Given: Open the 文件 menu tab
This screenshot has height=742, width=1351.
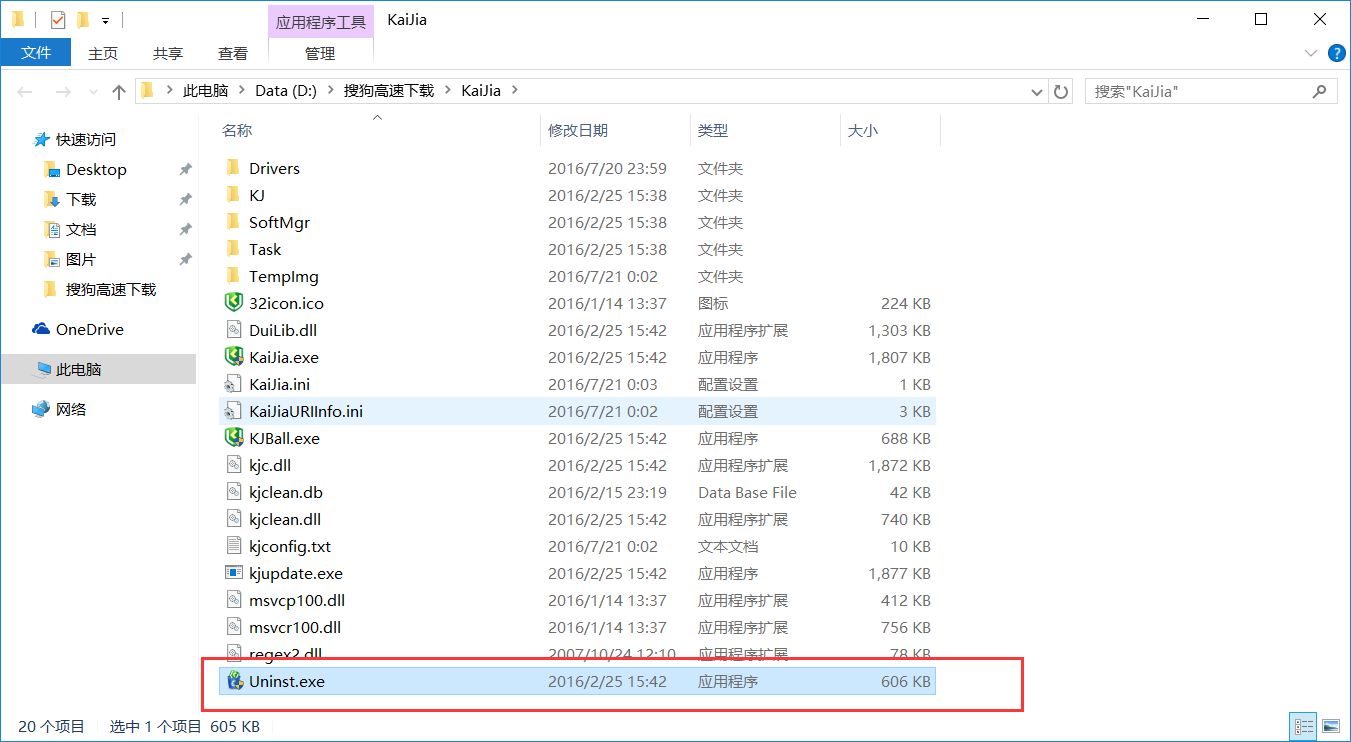Looking at the screenshot, I should [x=36, y=53].
